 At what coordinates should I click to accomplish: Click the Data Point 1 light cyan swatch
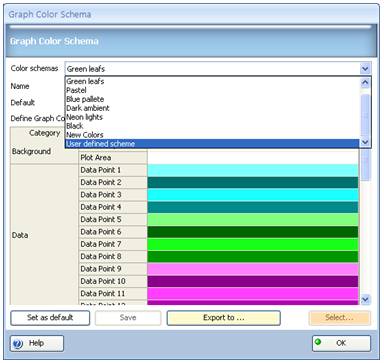point(253,170)
